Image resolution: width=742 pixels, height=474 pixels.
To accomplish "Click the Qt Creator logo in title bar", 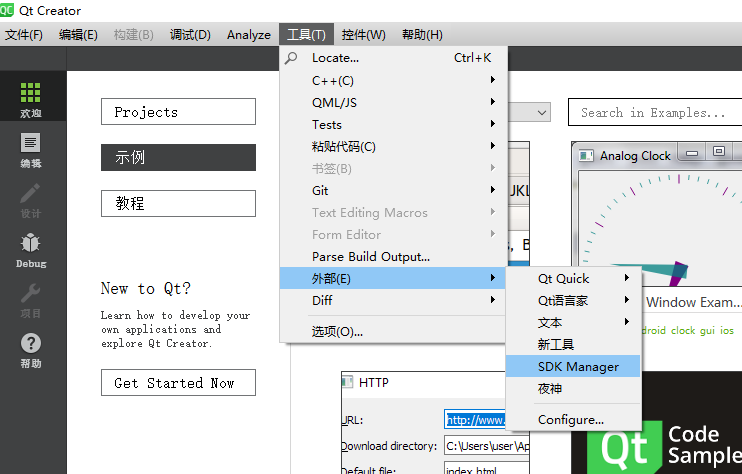I will (x=7, y=10).
